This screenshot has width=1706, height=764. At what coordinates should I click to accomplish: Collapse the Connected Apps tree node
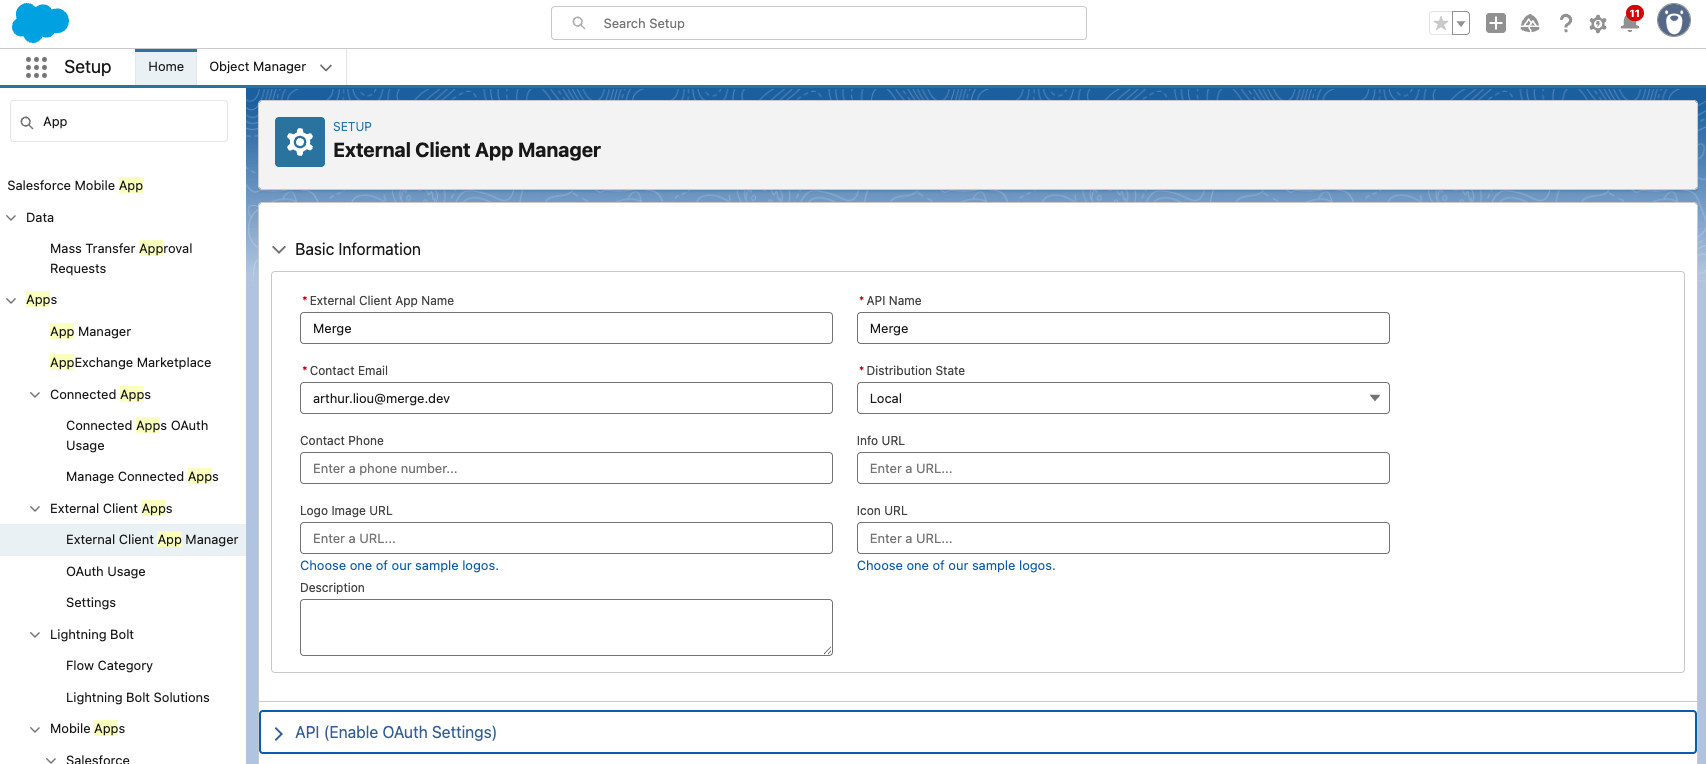[35, 395]
